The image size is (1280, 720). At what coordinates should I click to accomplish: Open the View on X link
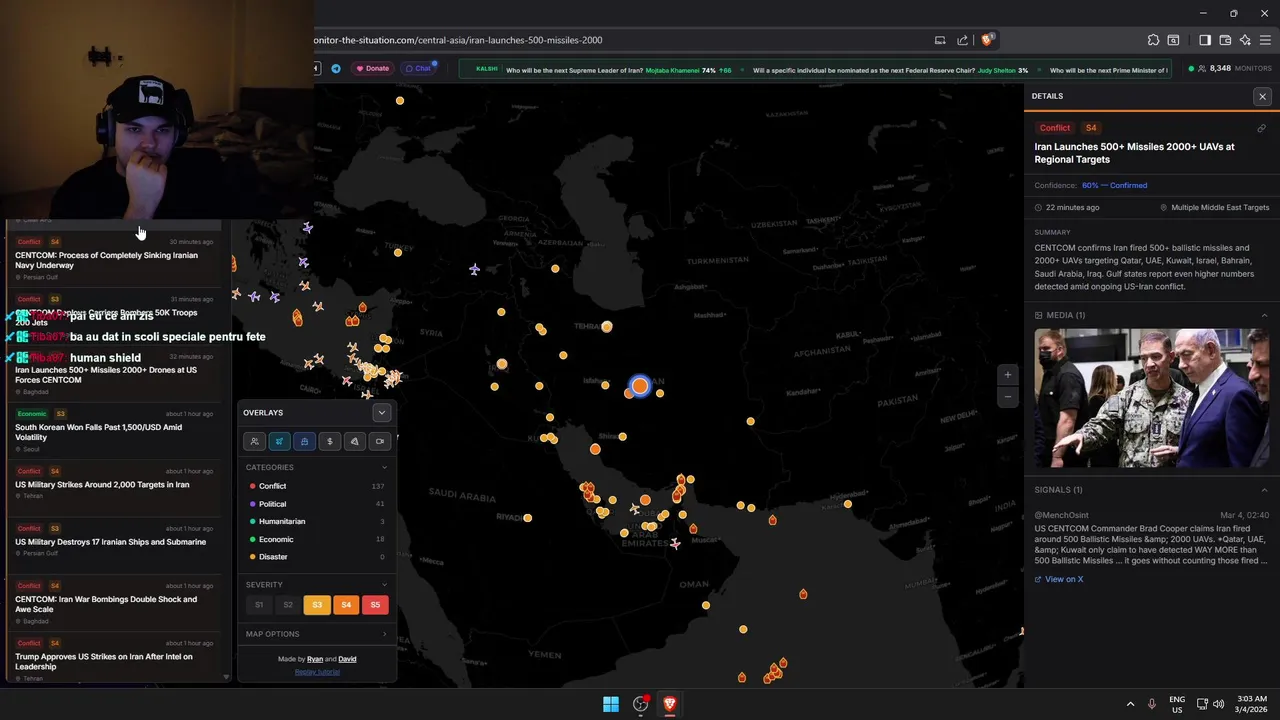tap(1059, 579)
